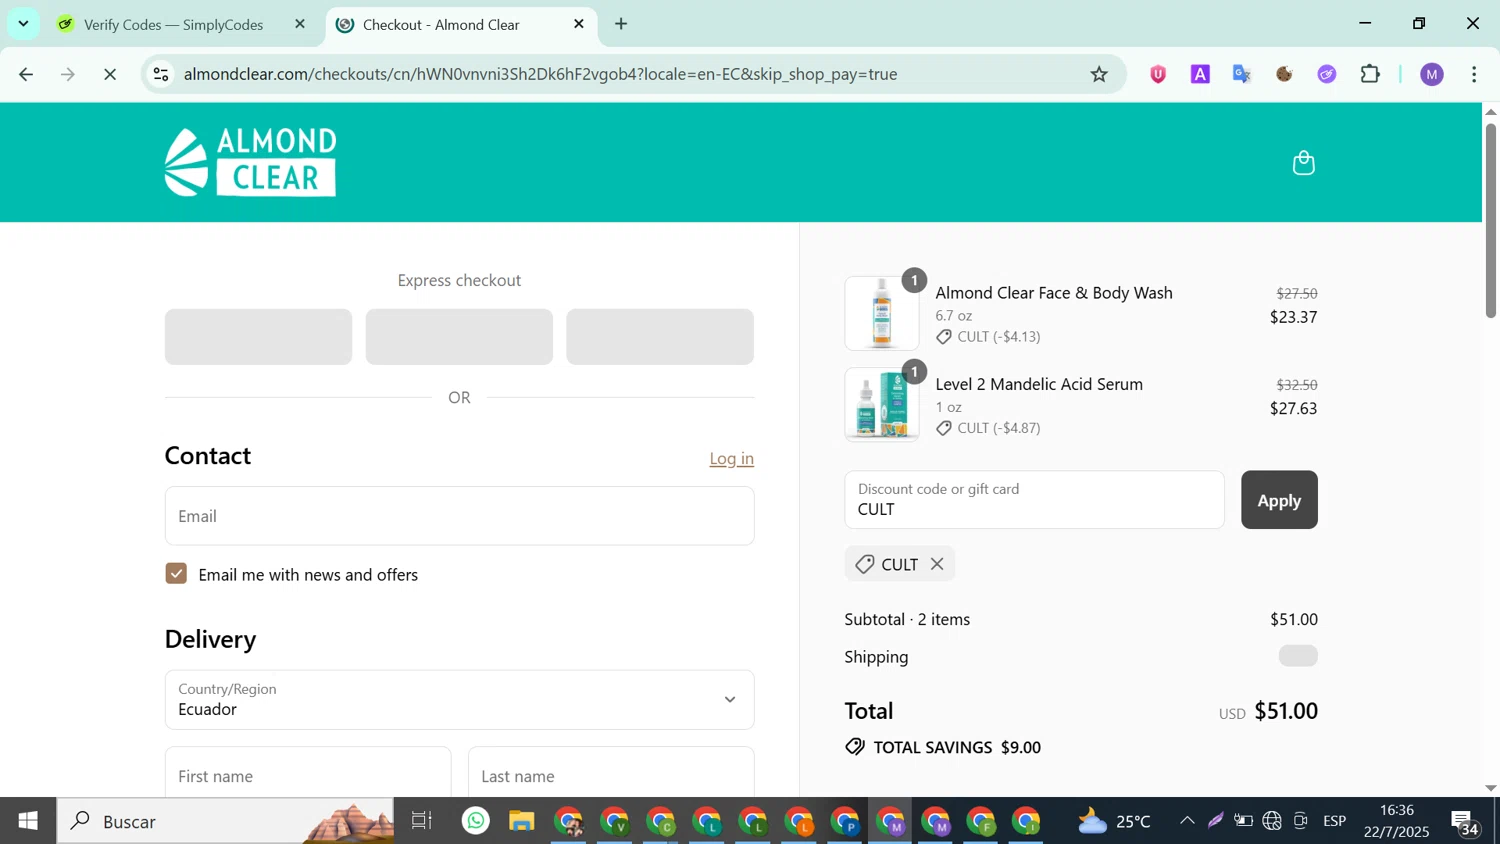This screenshot has width=1500, height=844.
Task: Click the first express checkout placeholder button
Action: (258, 336)
